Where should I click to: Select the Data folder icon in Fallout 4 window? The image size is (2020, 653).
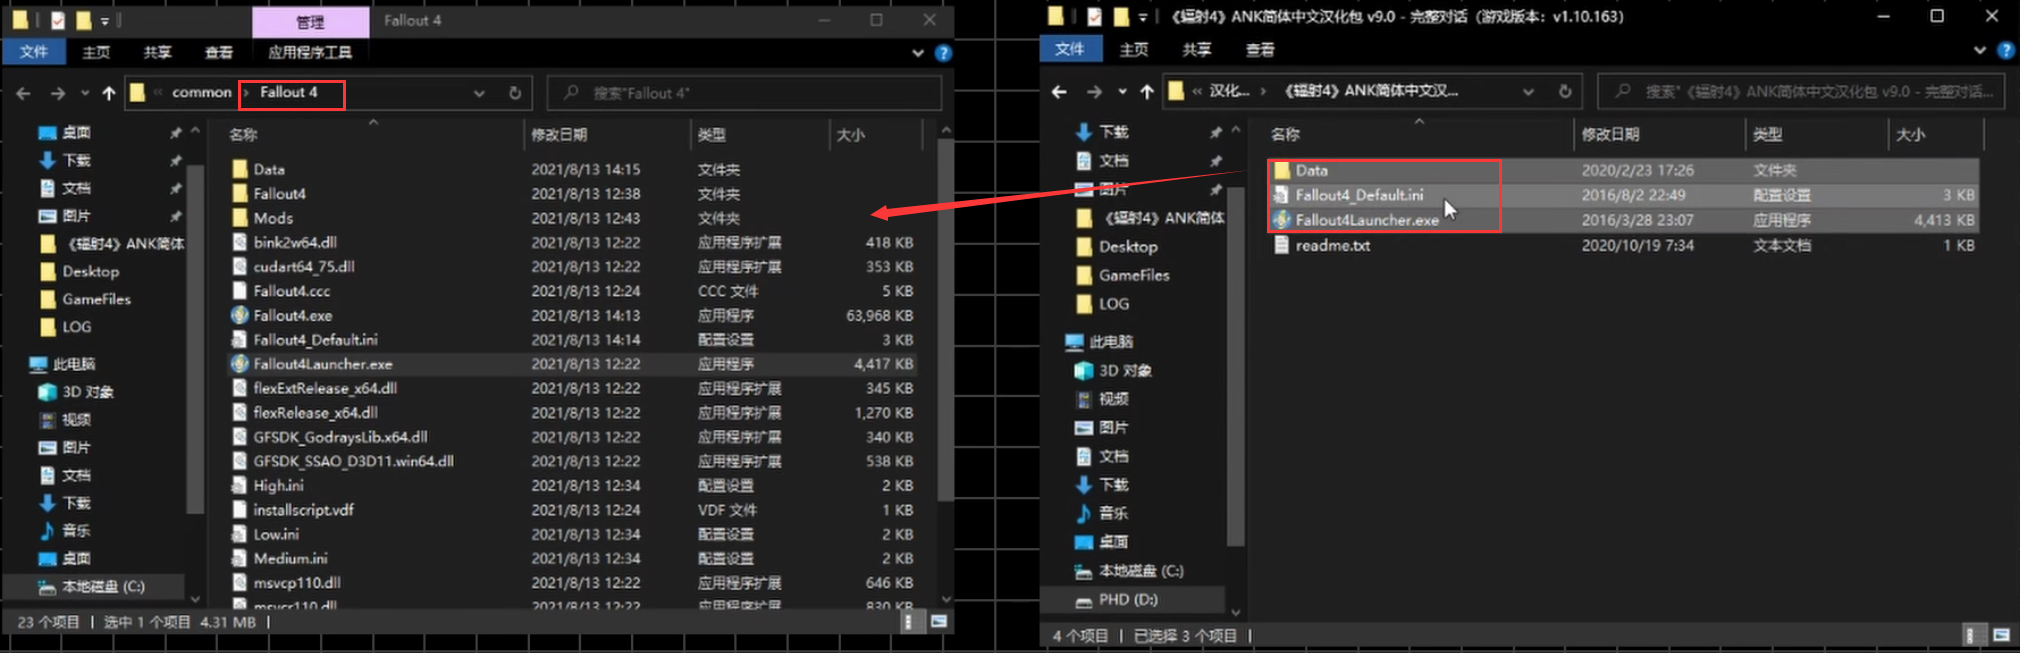point(240,169)
